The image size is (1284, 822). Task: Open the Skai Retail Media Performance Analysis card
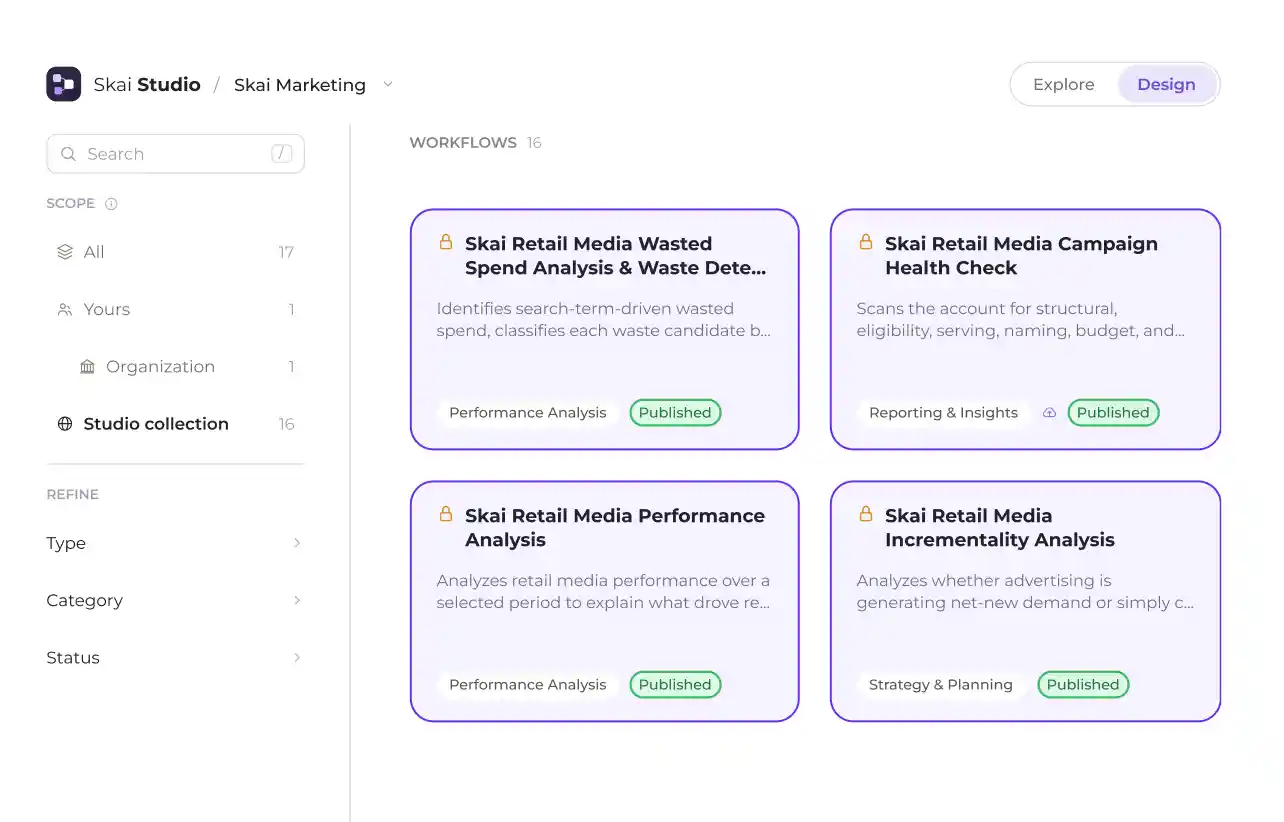click(x=605, y=601)
